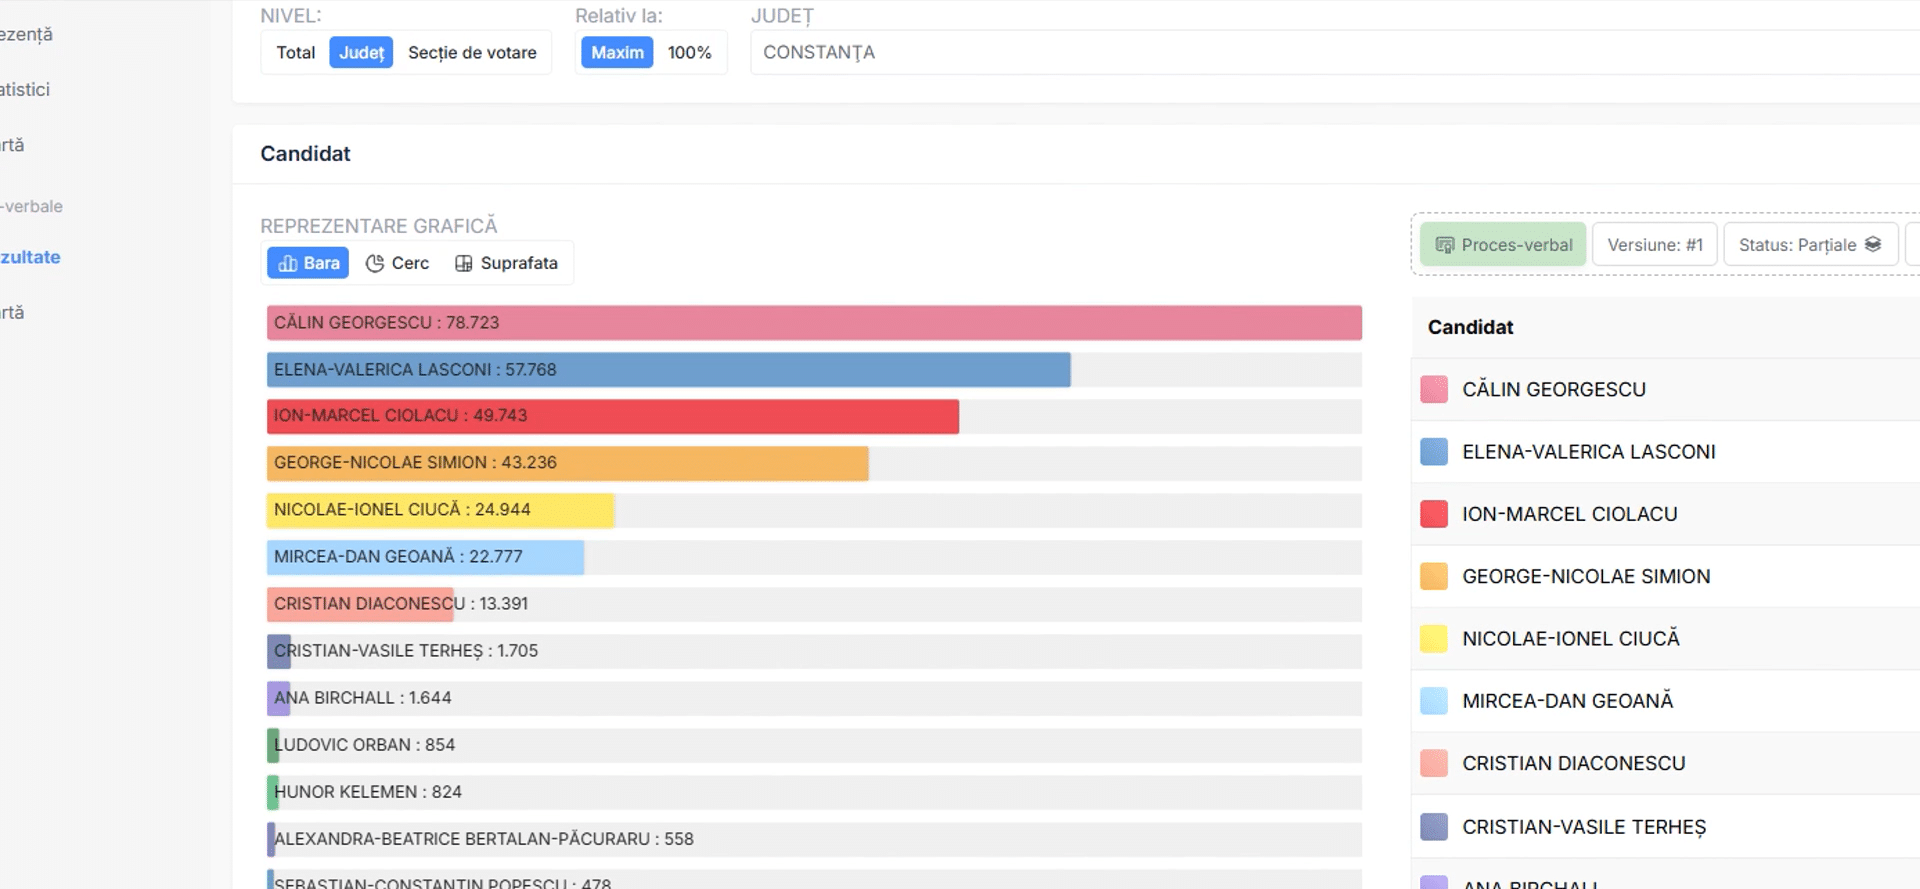Viewport: 1920px width, 889px height.
Task: Click the NICOLAE-IONEL CIUCĂ : 24.944 bar
Action: 440,510
